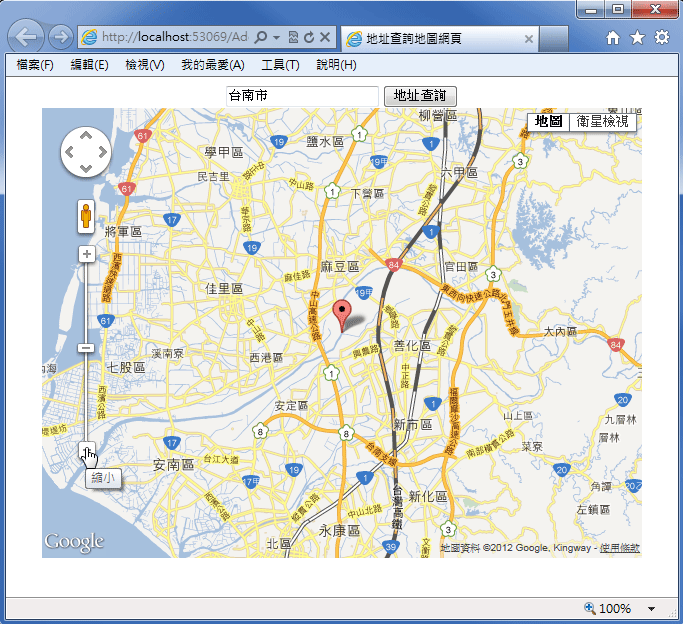Click the 大內區 label on map
Image resolution: width=683 pixels, height=624 pixels.
click(x=561, y=332)
